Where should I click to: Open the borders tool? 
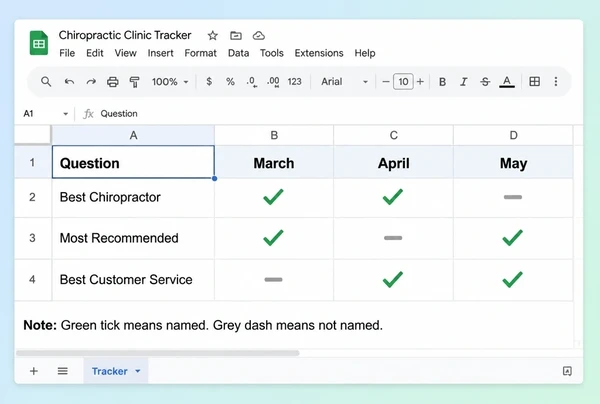pos(535,81)
